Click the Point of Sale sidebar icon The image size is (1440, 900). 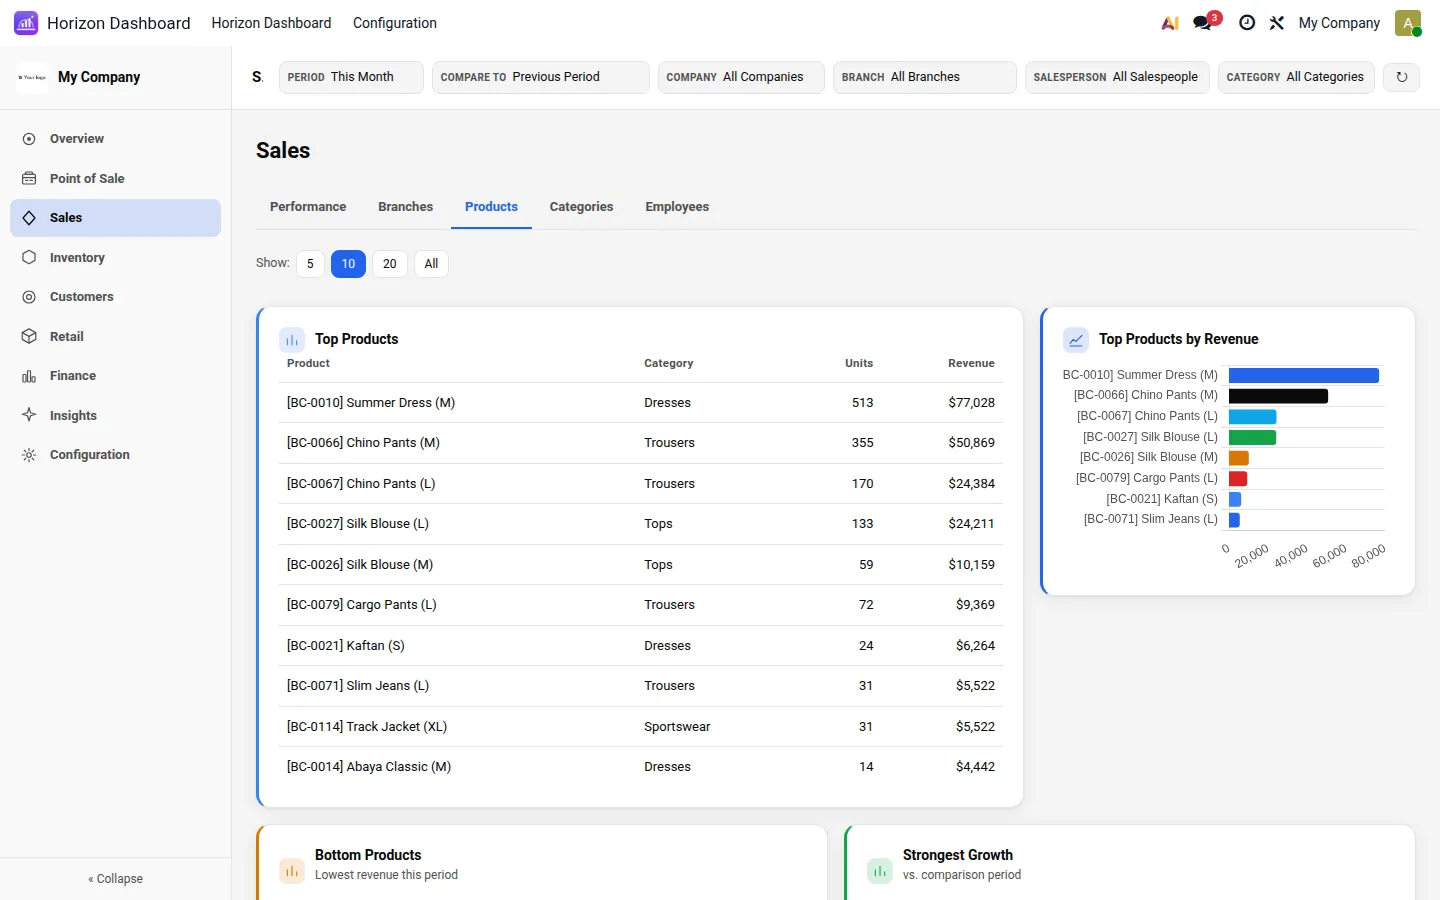point(29,178)
